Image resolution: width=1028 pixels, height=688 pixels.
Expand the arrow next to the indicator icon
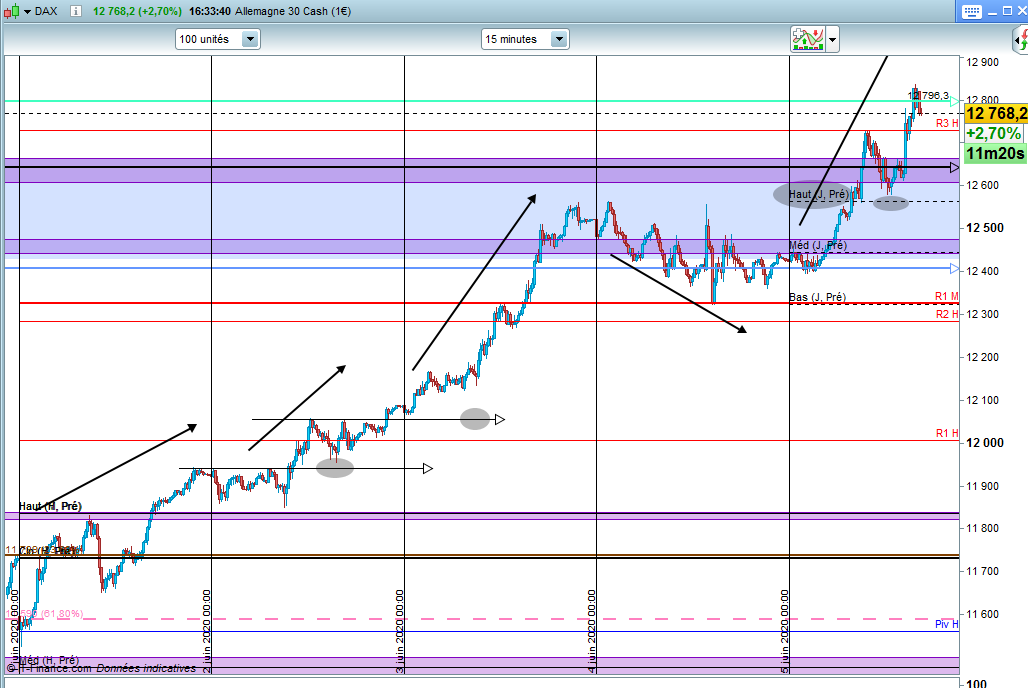832,39
